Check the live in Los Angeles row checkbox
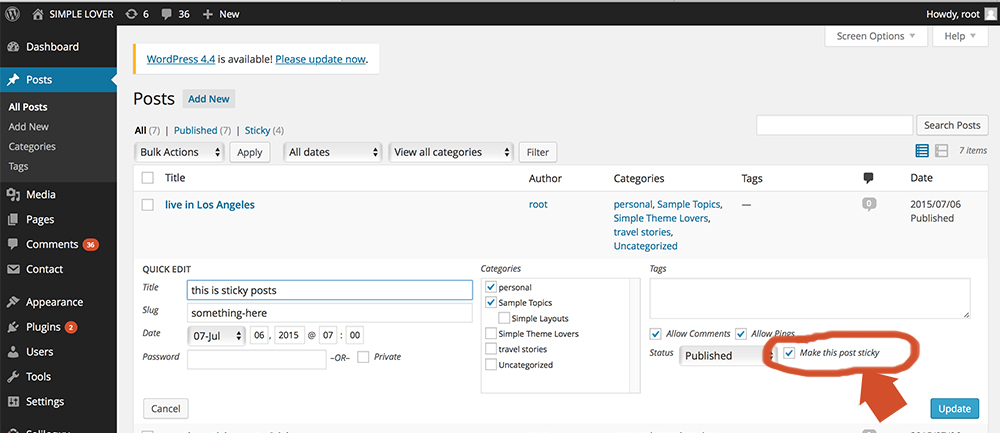The width and height of the screenshot is (1000, 433). (x=148, y=205)
